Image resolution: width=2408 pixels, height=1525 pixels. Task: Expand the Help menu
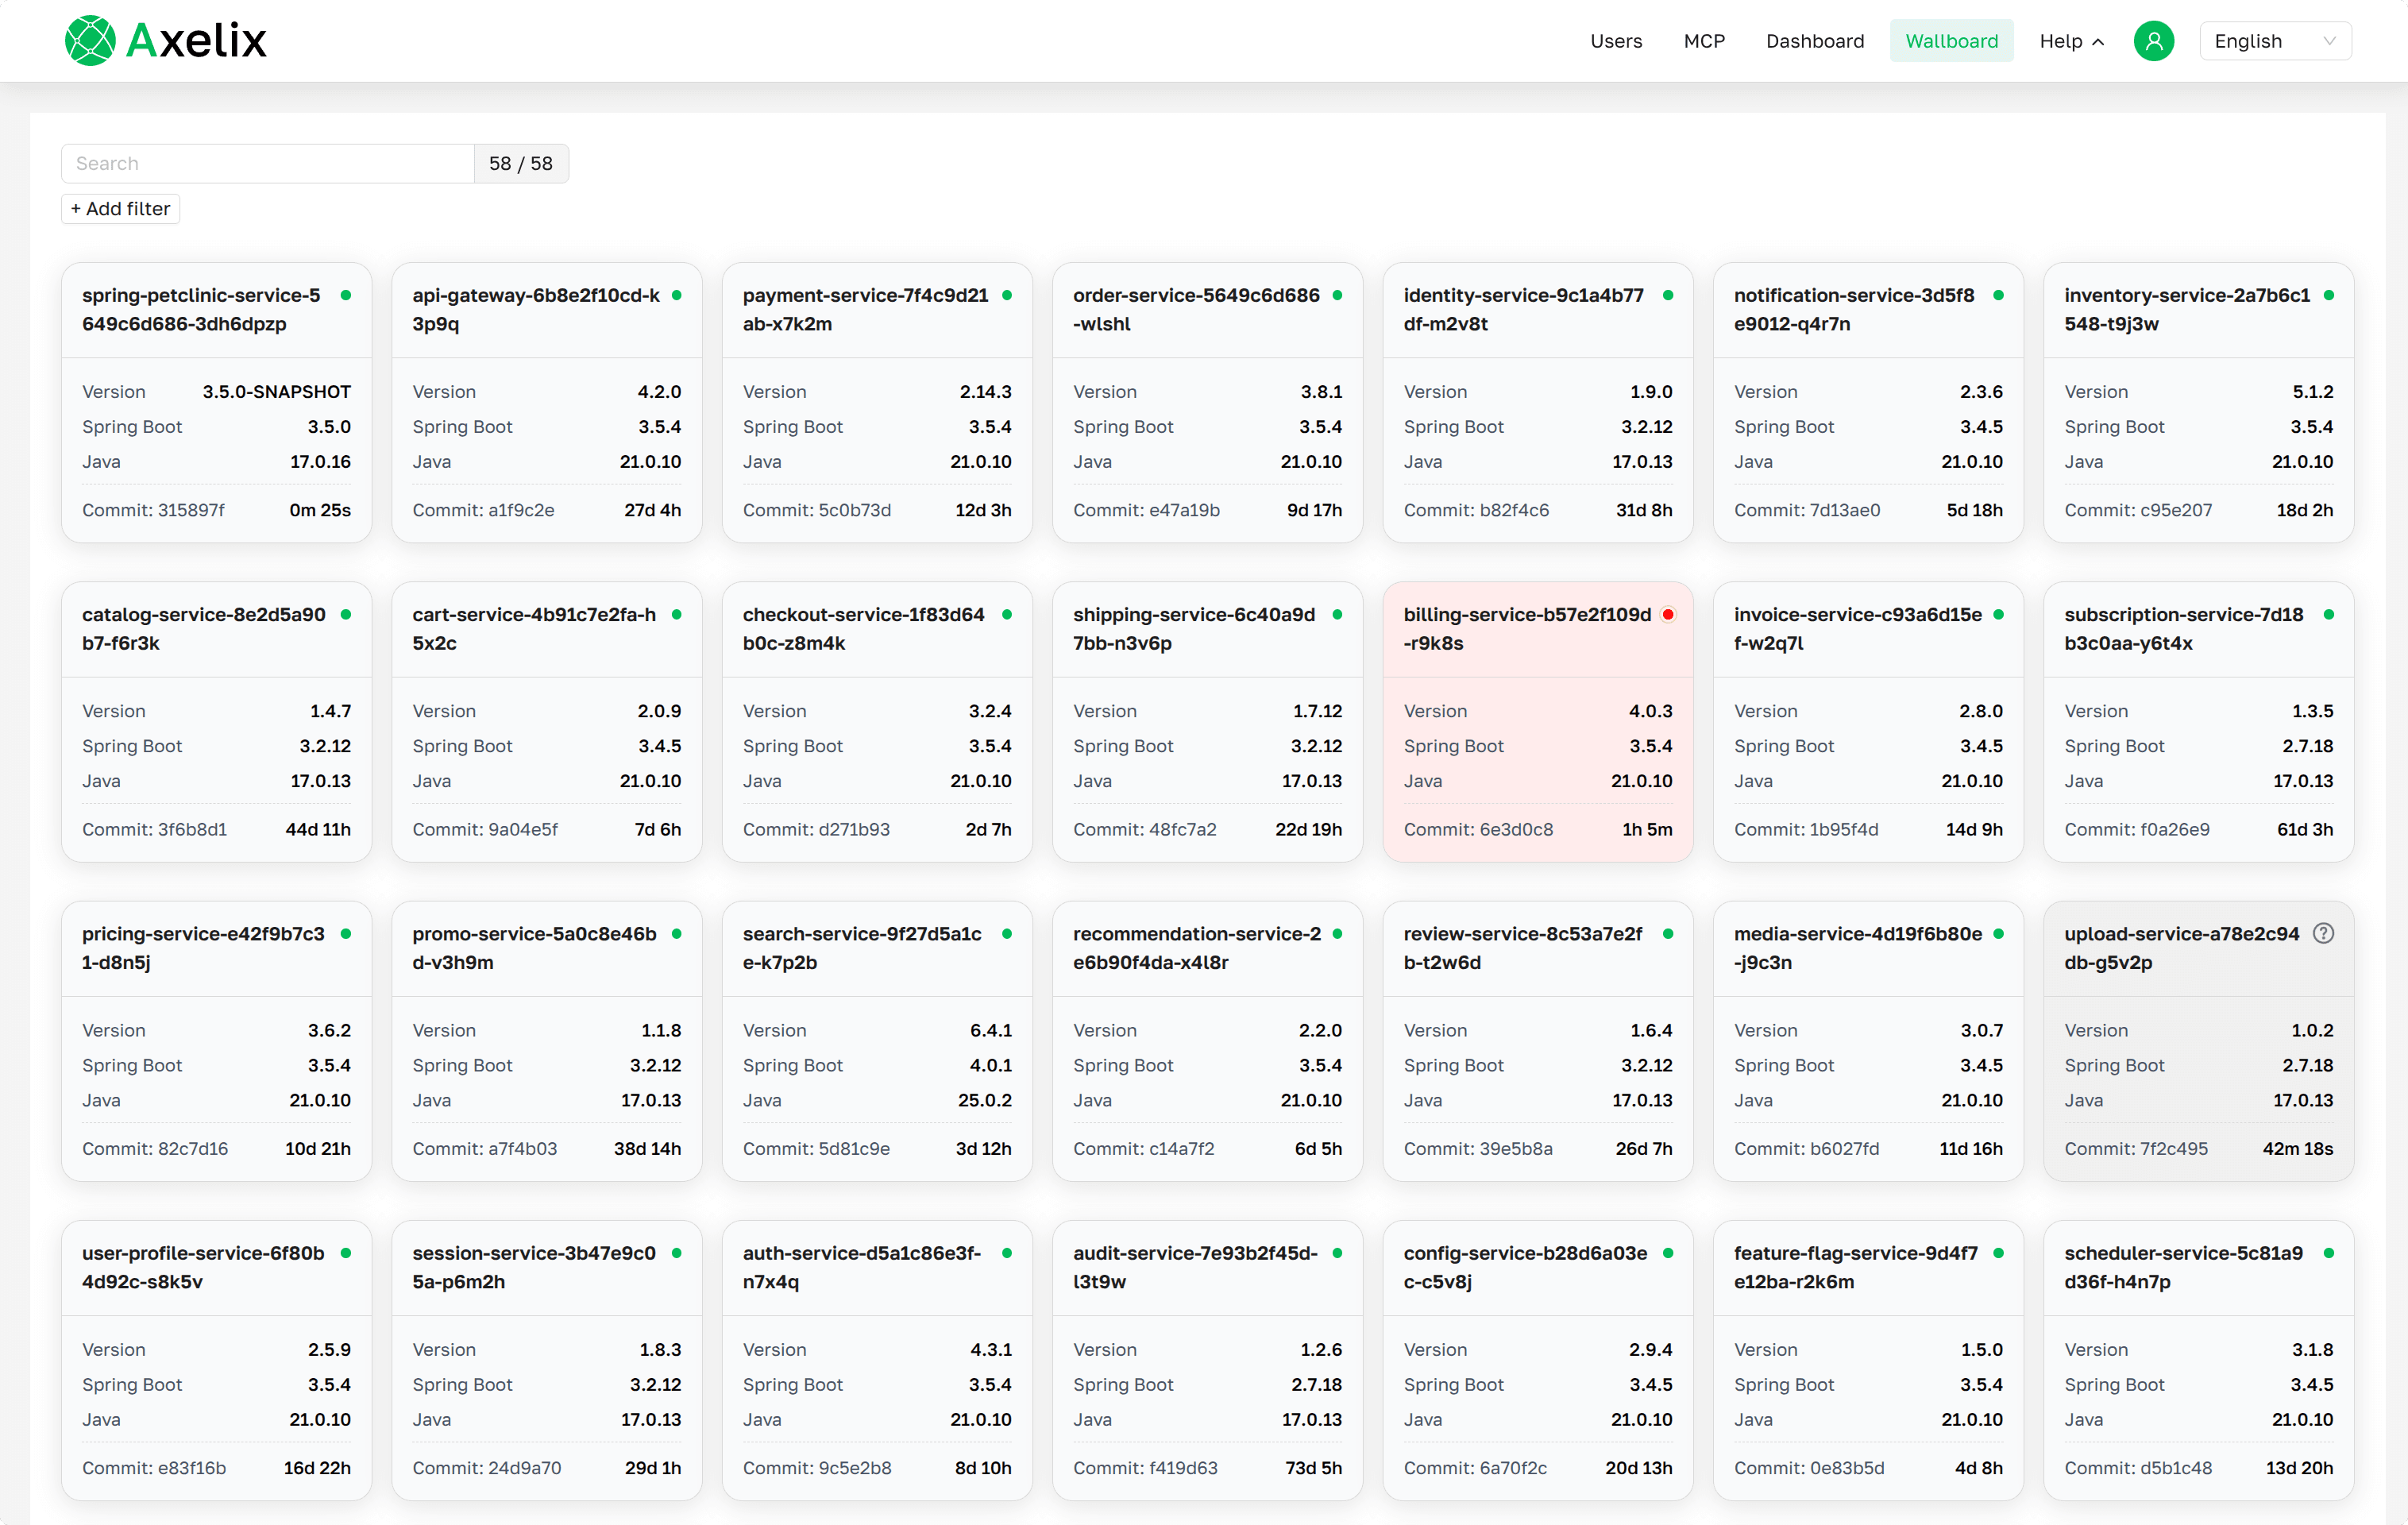coord(2071,41)
